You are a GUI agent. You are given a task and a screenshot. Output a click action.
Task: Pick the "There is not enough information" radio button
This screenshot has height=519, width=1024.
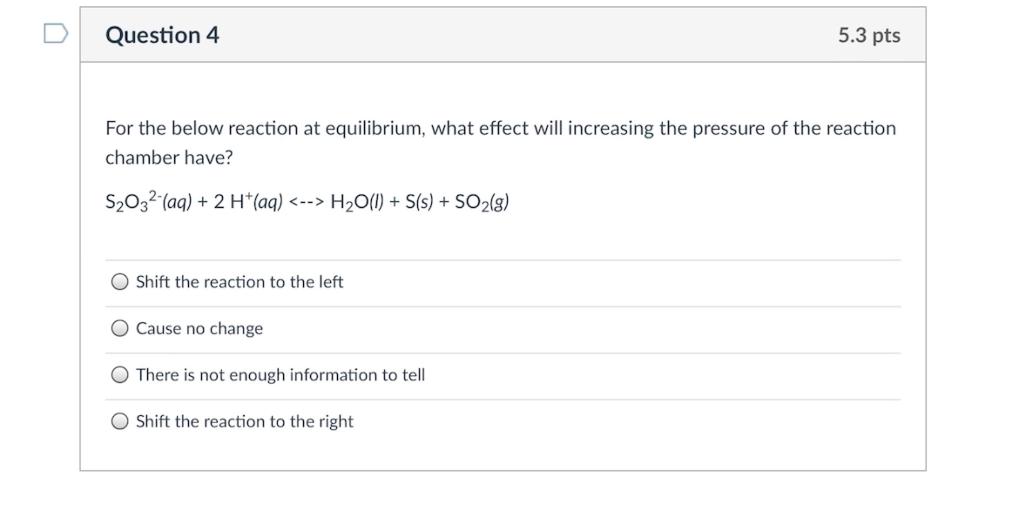point(120,376)
